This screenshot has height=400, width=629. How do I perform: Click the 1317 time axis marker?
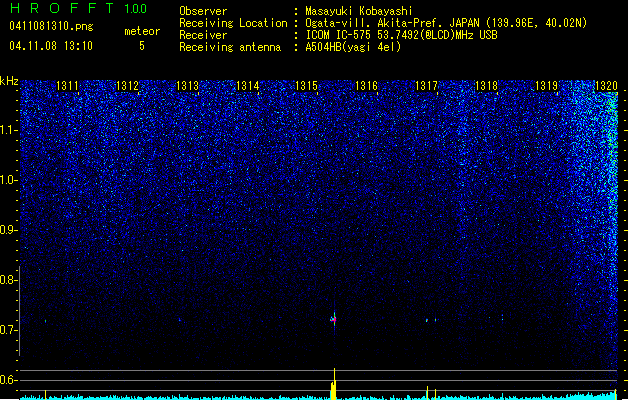(426, 86)
